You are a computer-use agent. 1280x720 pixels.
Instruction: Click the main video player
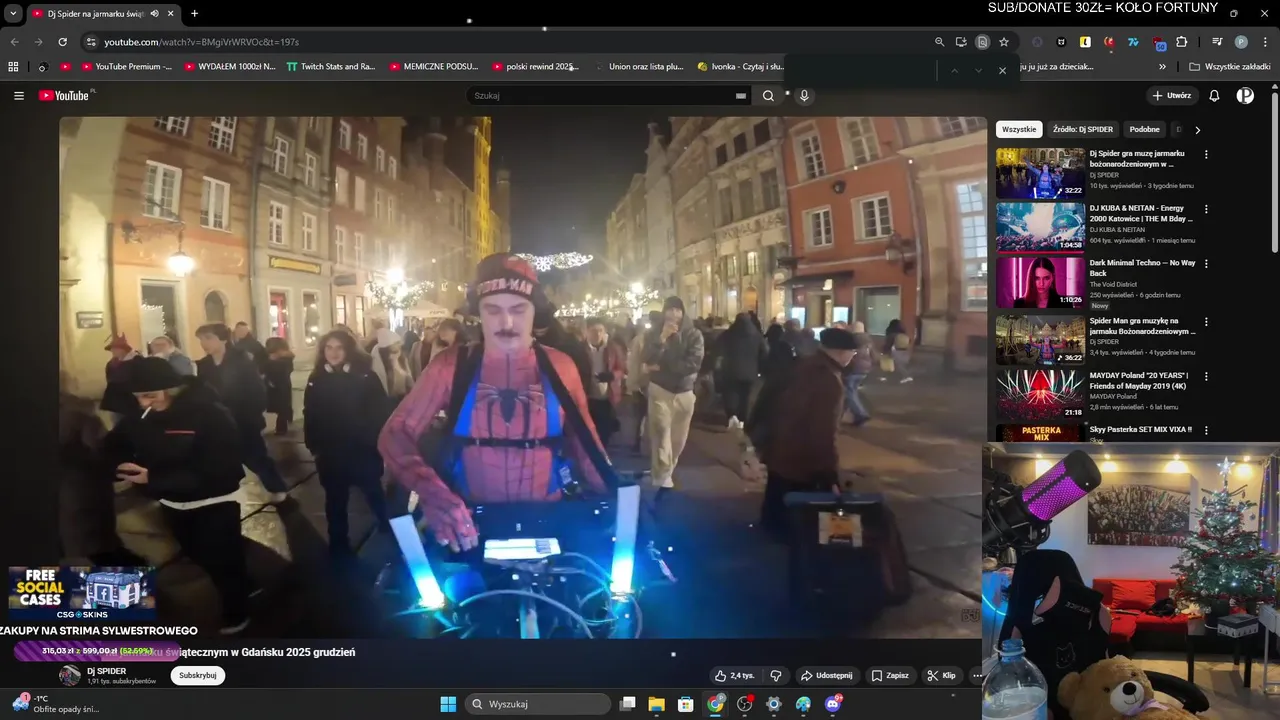pyautogui.click(x=523, y=377)
